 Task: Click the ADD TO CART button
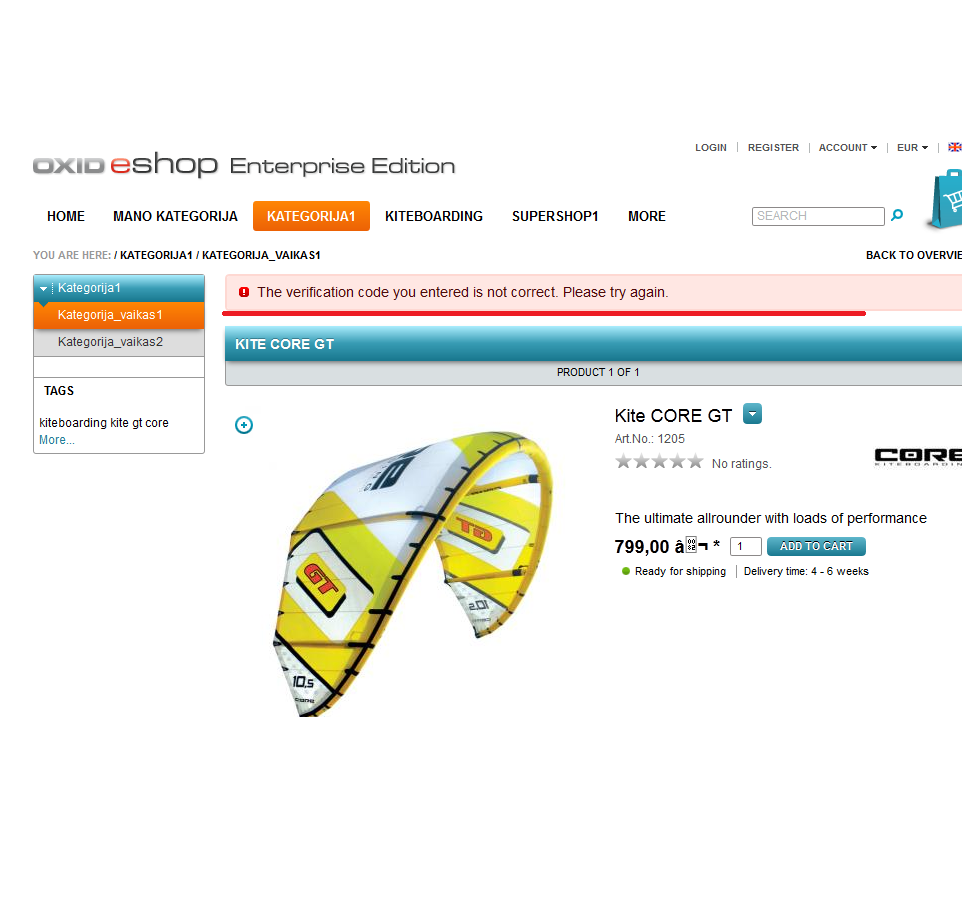[x=816, y=546]
